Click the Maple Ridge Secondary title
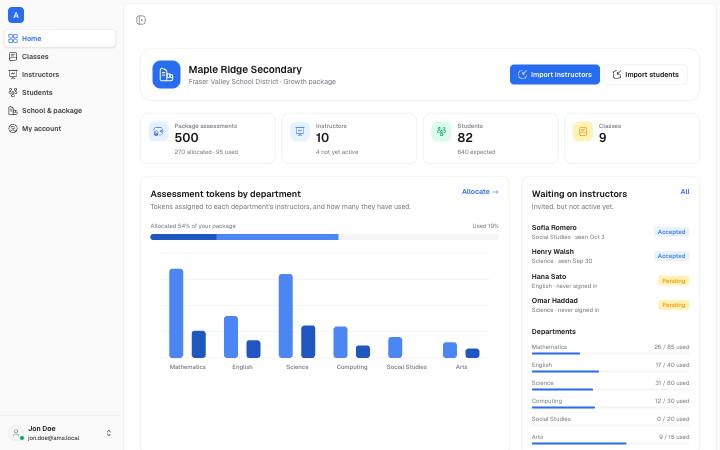 [245, 69]
